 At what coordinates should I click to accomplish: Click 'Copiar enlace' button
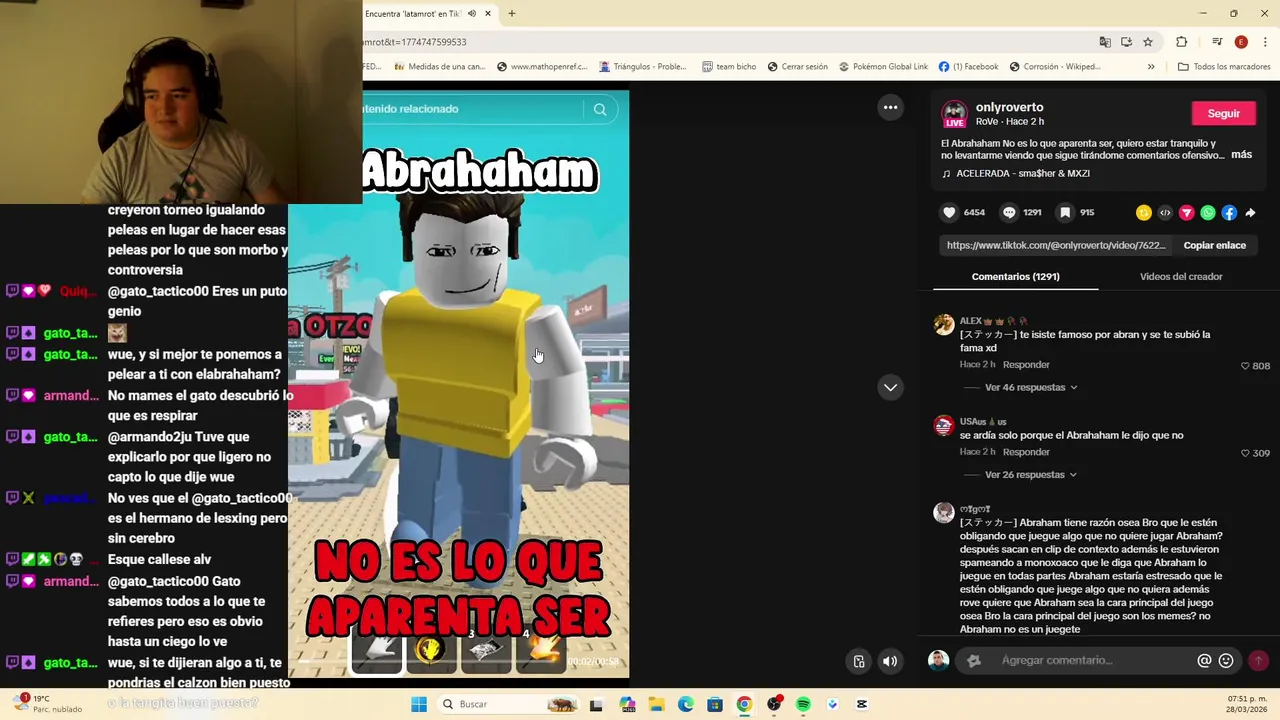(x=1214, y=245)
